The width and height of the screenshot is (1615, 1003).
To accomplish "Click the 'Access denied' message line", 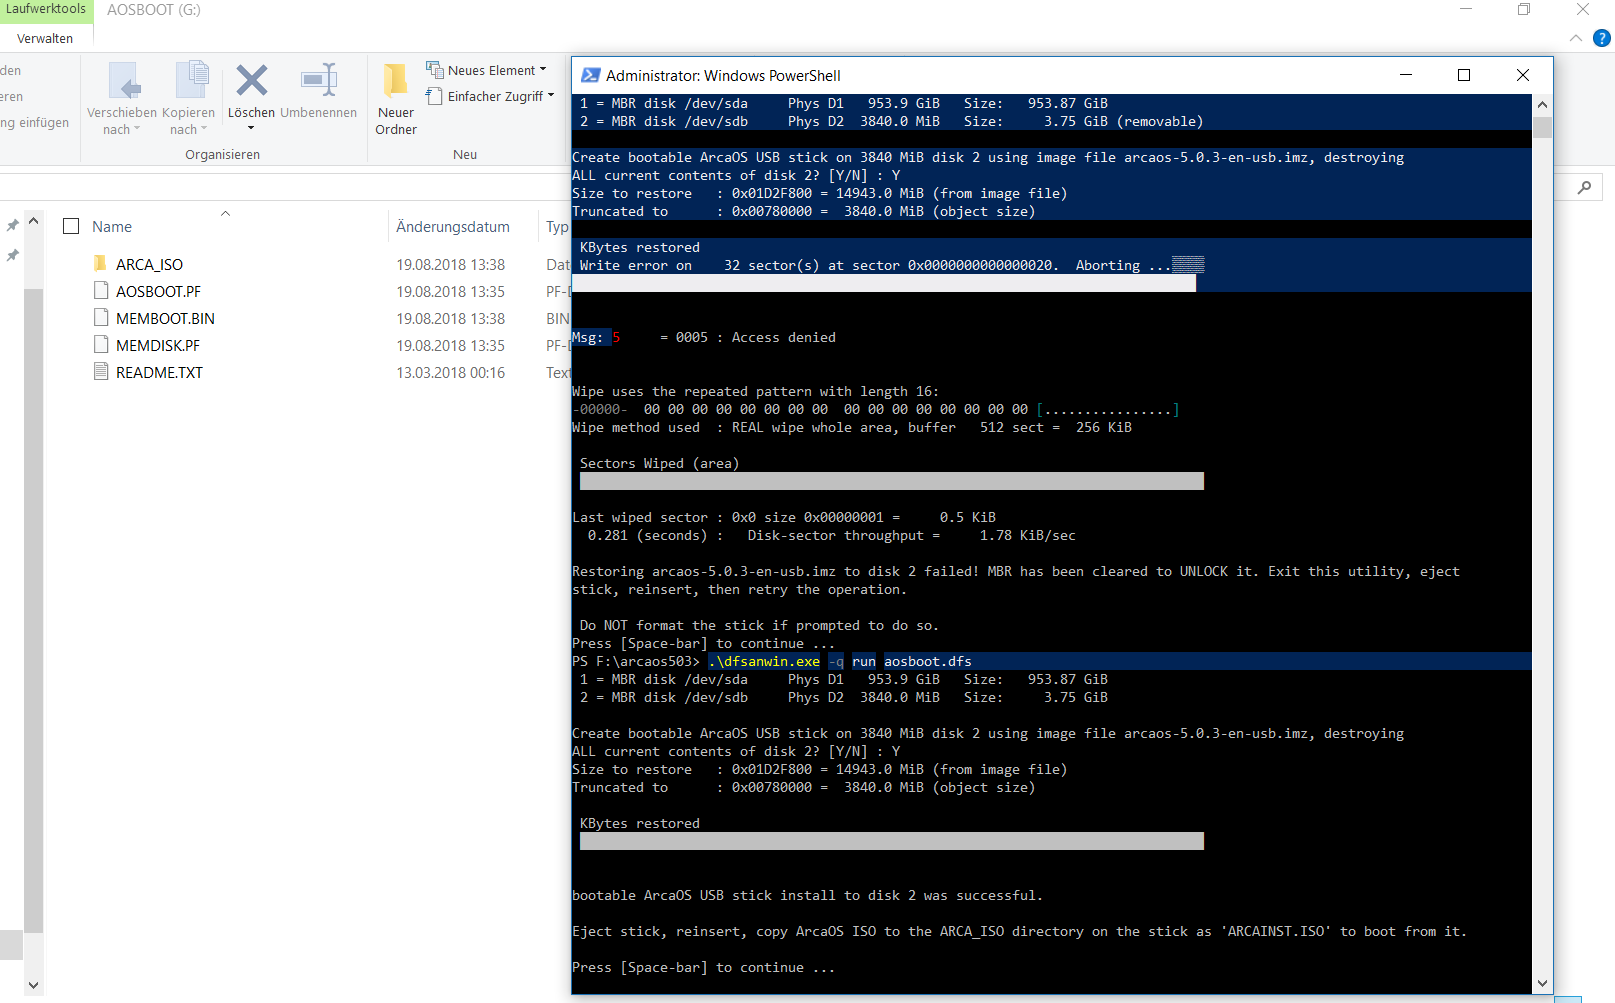I will (704, 337).
